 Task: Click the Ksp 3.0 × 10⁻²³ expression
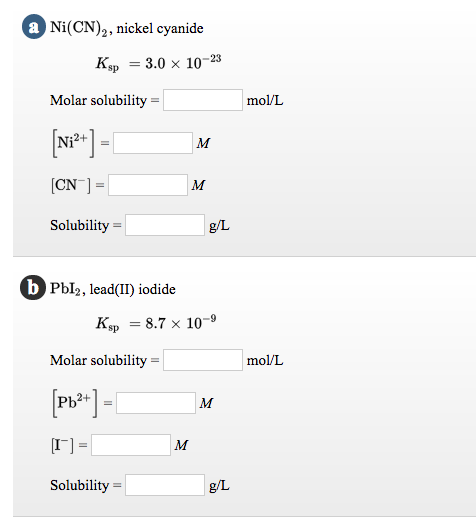(x=158, y=63)
